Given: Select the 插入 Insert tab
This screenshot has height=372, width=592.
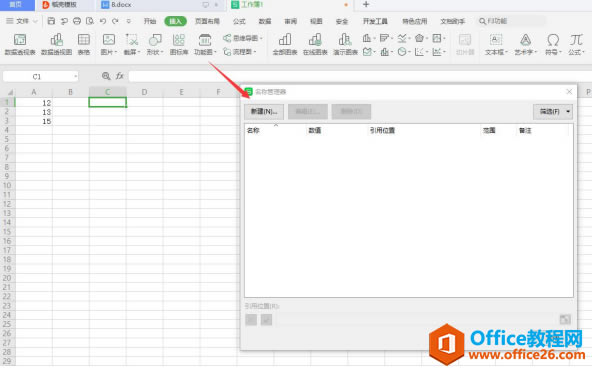Looking at the screenshot, I should pos(176,21).
